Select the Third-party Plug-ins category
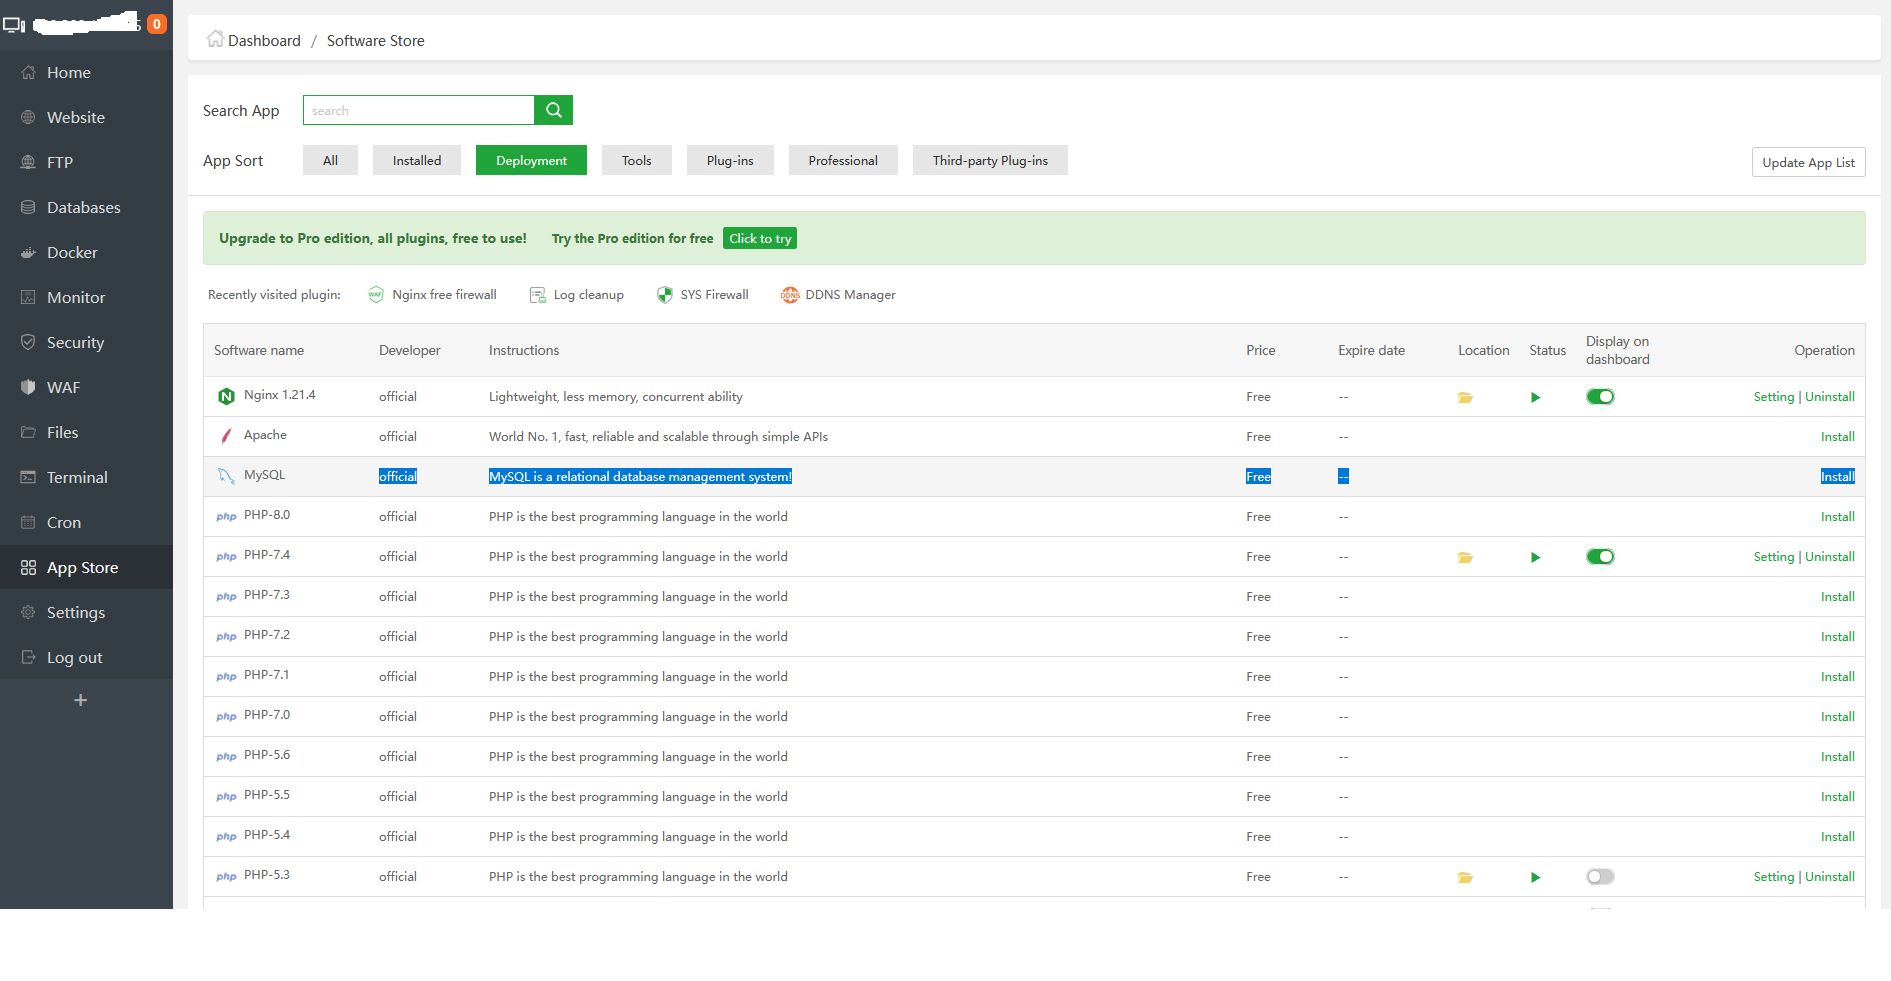 point(990,160)
